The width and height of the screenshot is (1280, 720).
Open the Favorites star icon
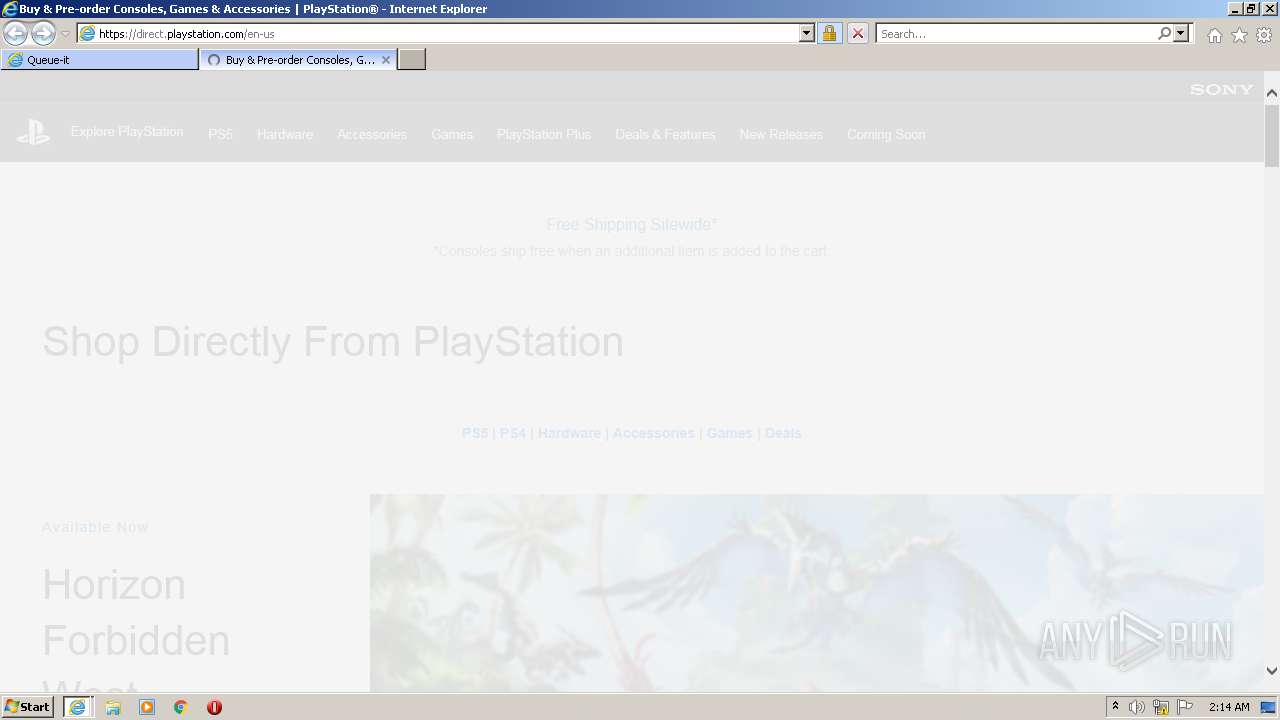point(1239,35)
